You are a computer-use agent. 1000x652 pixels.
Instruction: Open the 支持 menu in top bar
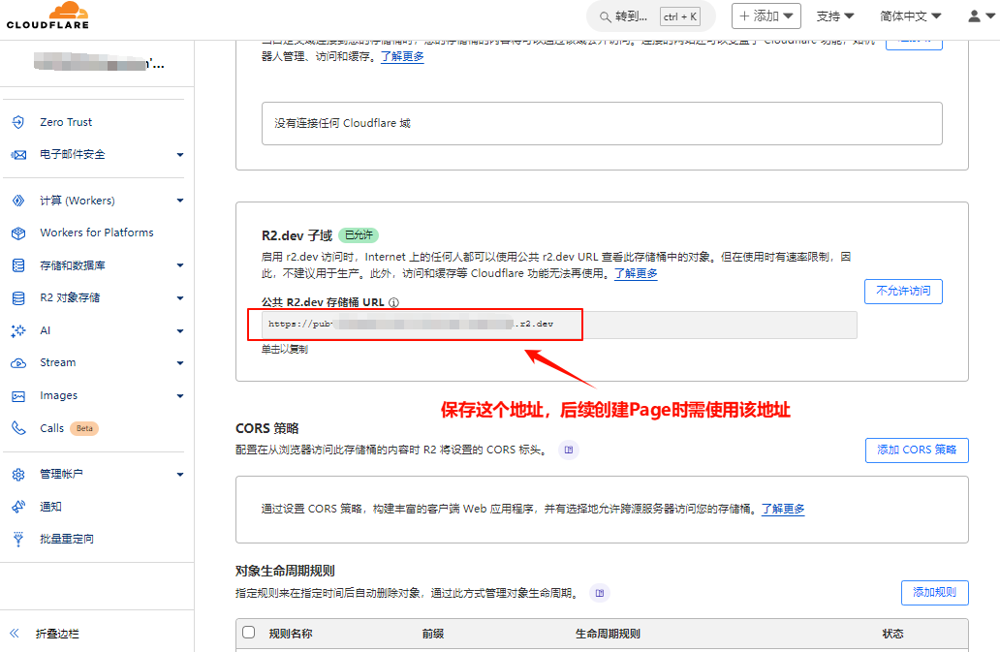click(x=835, y=16)
